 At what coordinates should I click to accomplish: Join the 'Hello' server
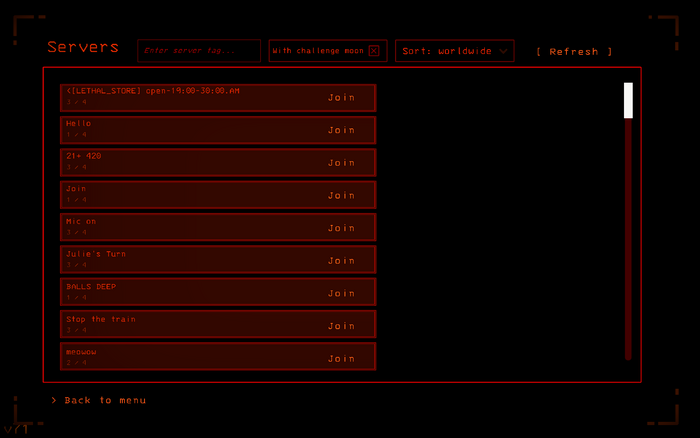coord(341,130)
